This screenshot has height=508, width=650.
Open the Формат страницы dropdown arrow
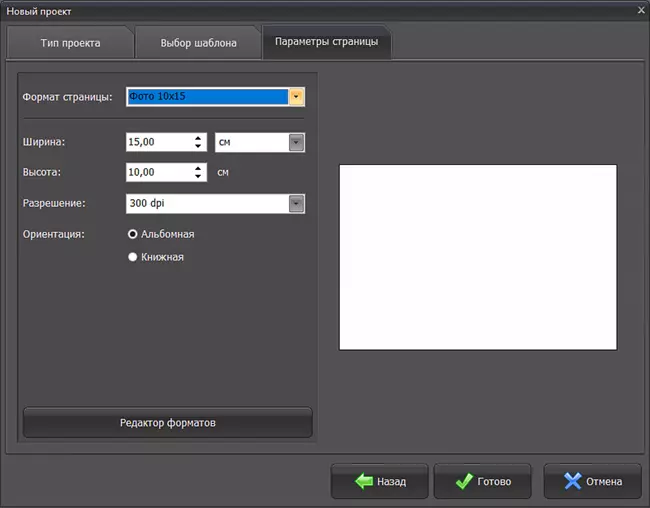296,97
